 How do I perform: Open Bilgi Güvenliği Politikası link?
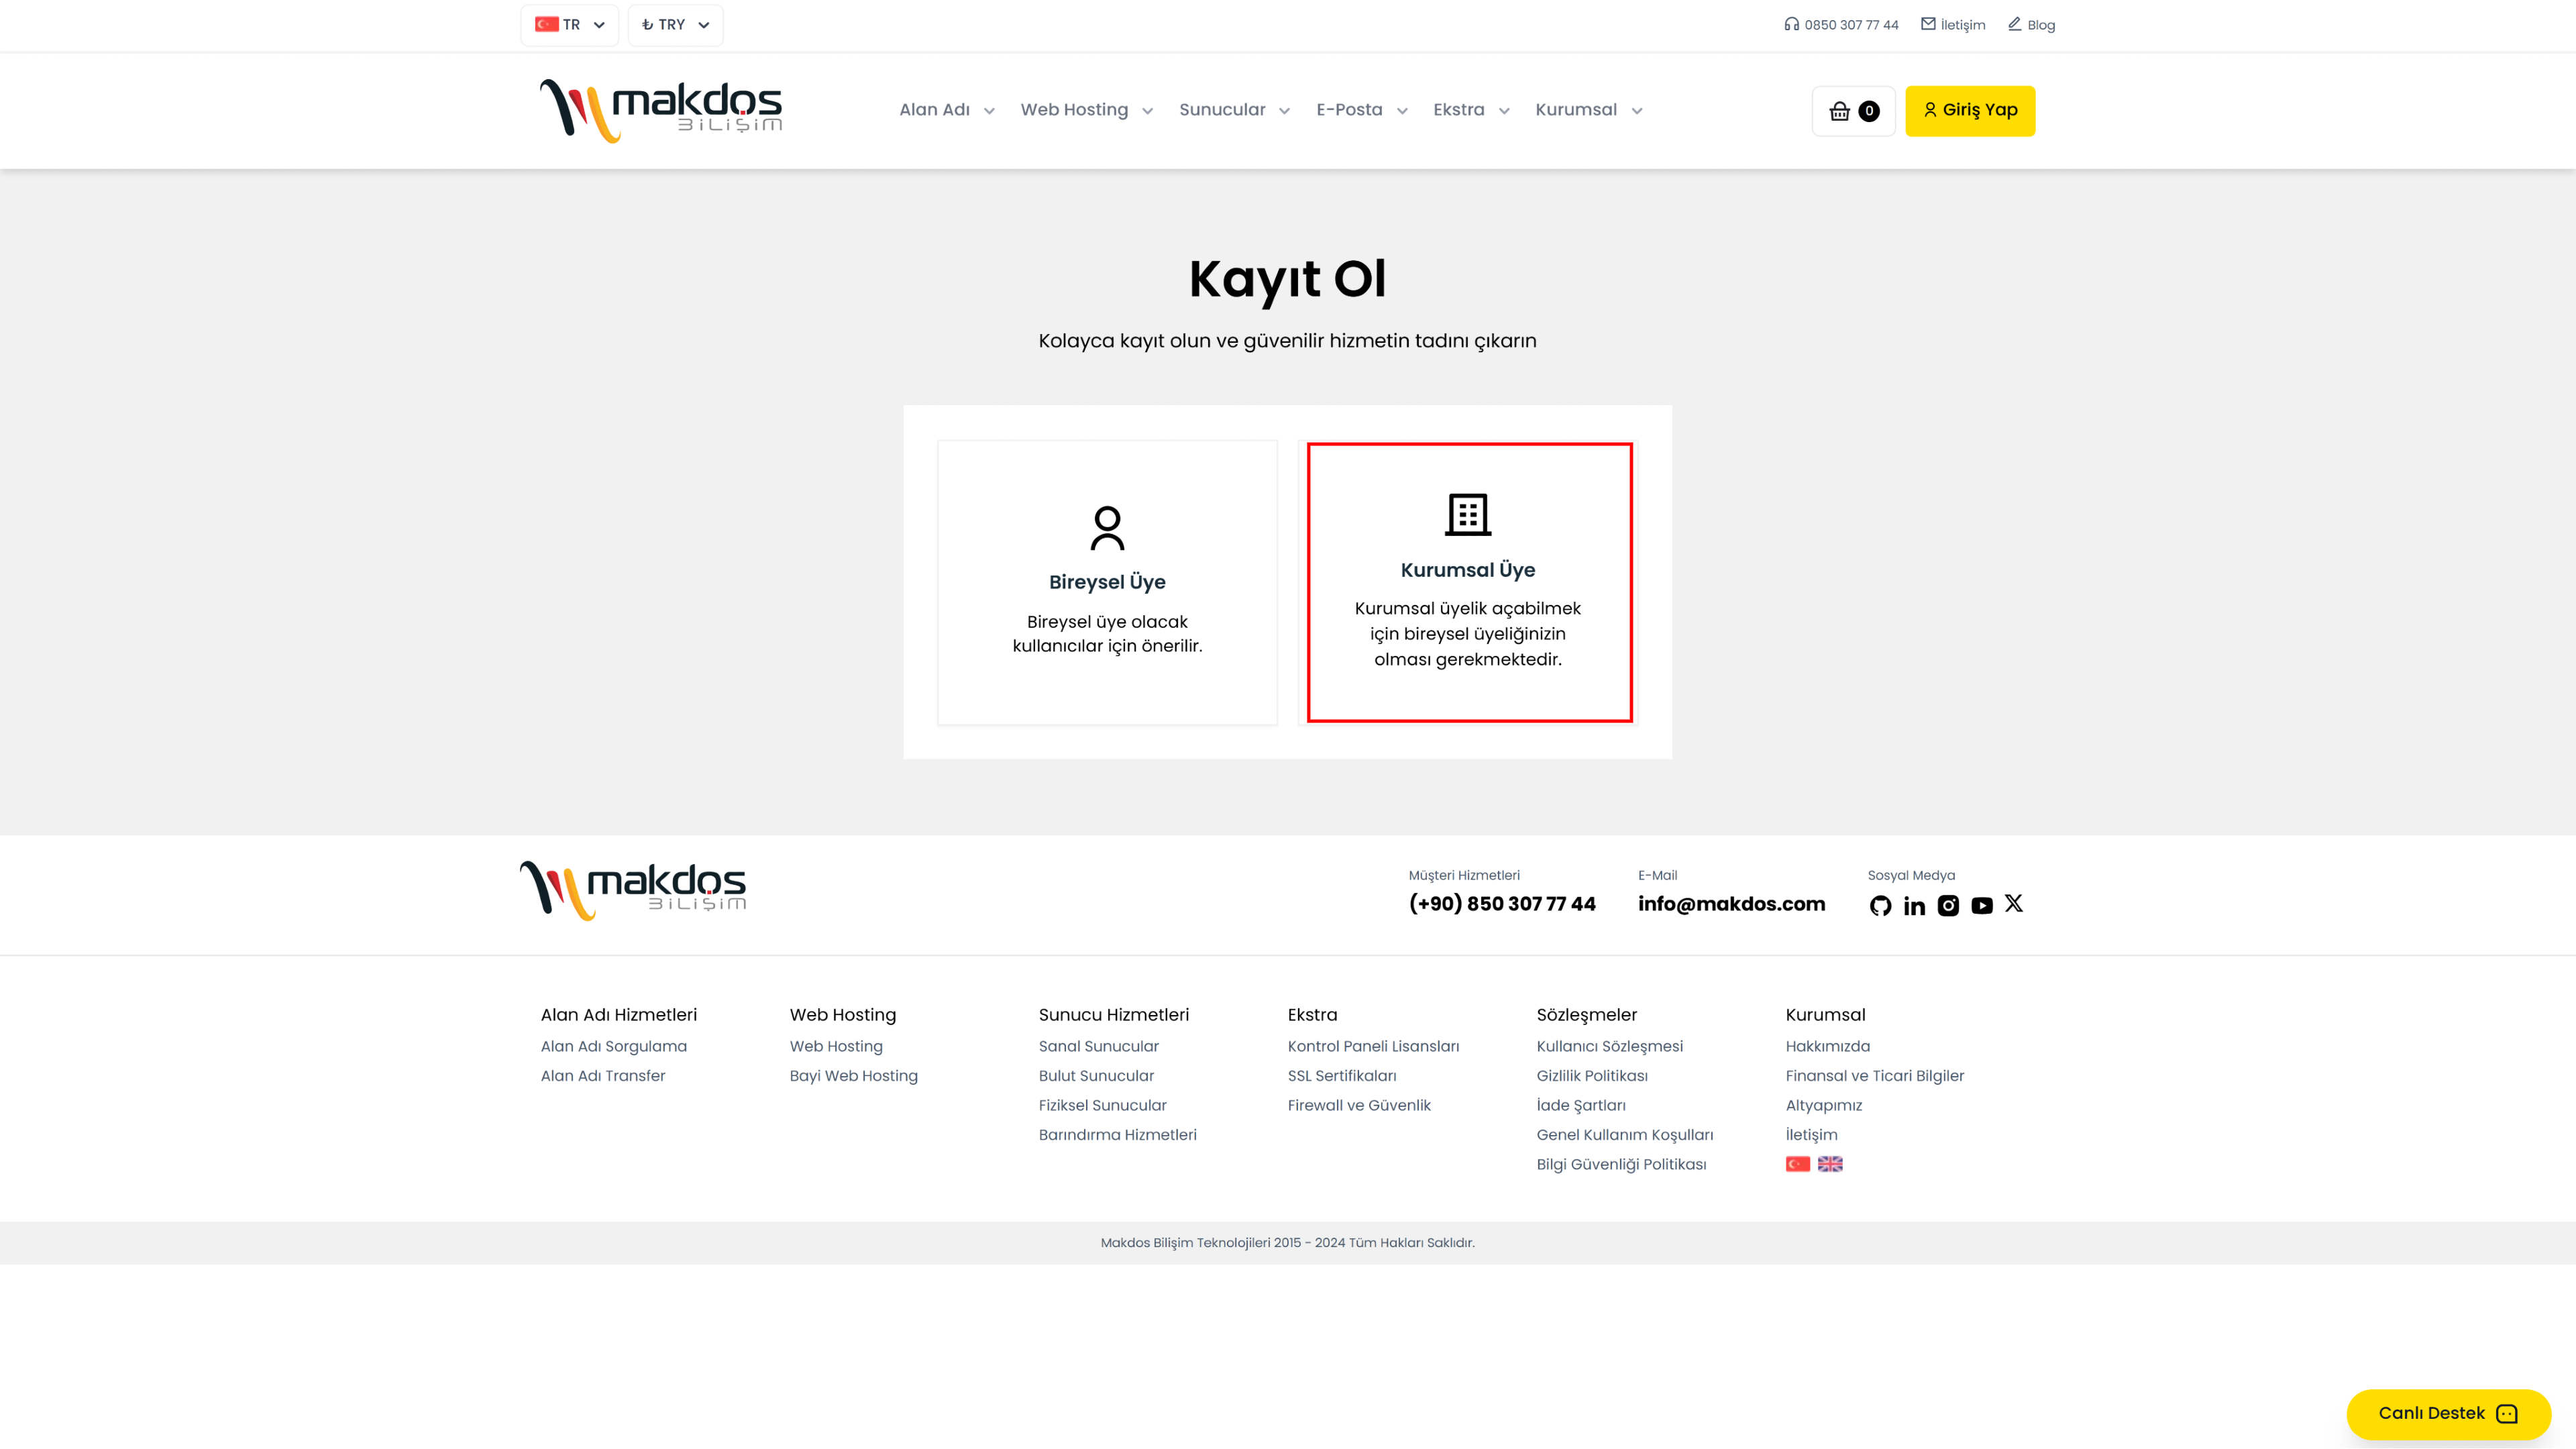1622,1165
